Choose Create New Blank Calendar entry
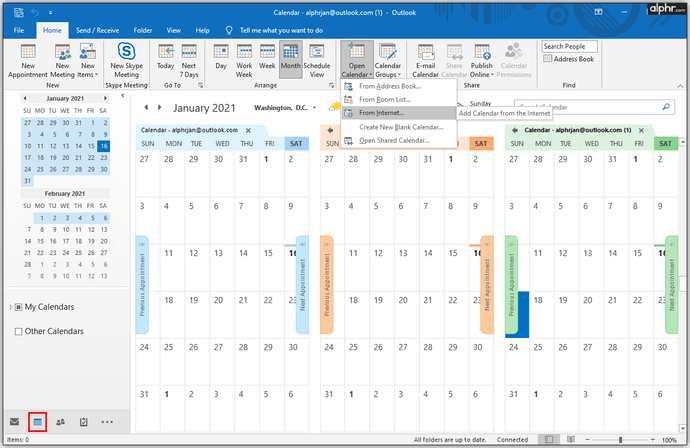 [x=398, y=127]
